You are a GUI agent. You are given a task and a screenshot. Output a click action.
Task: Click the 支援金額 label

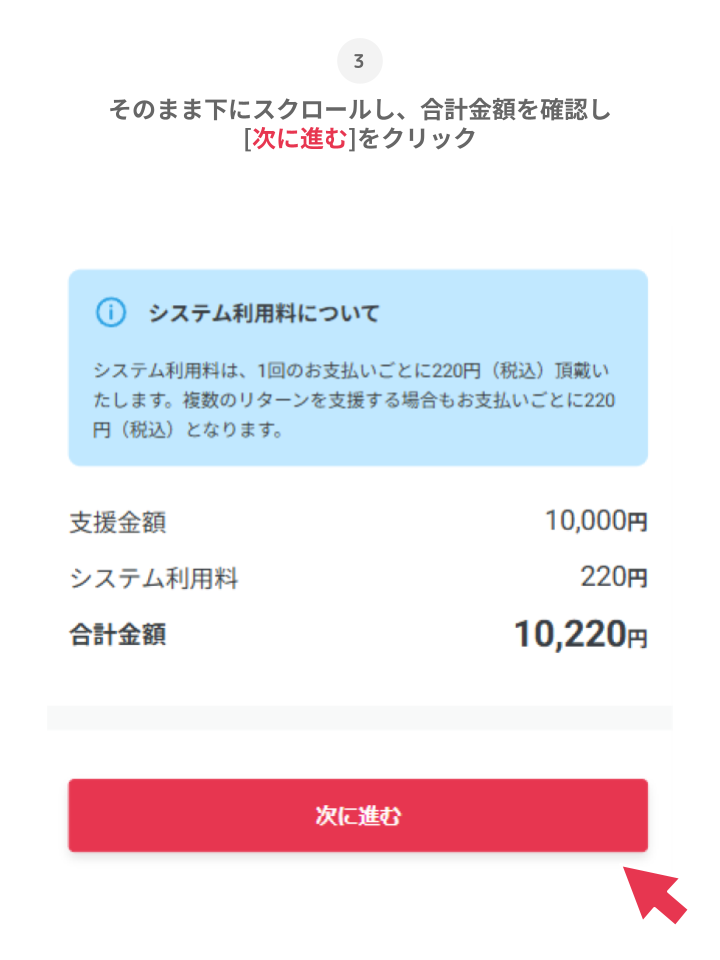point(118,522)
